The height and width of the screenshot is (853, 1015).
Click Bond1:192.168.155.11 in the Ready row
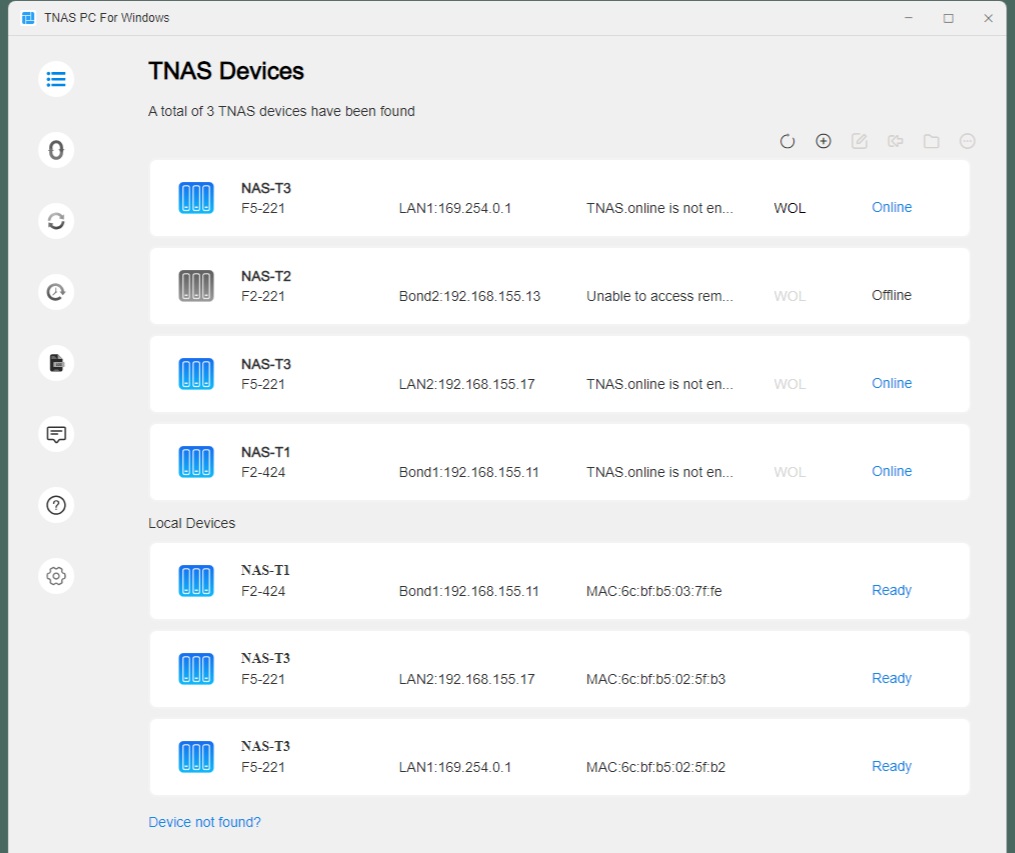pyautogui.click(x=469, y=592)
